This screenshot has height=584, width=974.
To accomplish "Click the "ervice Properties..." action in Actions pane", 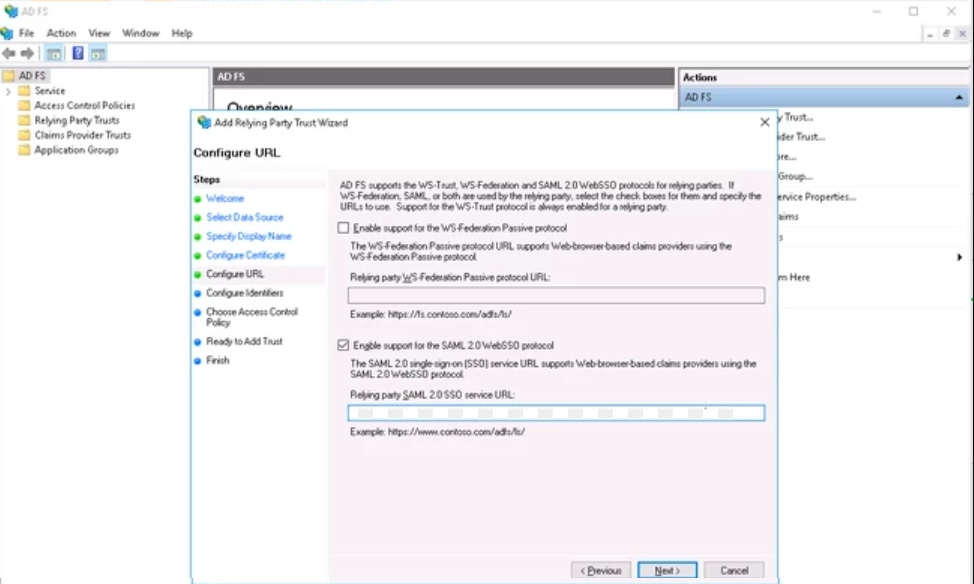I will pos(817,197).
